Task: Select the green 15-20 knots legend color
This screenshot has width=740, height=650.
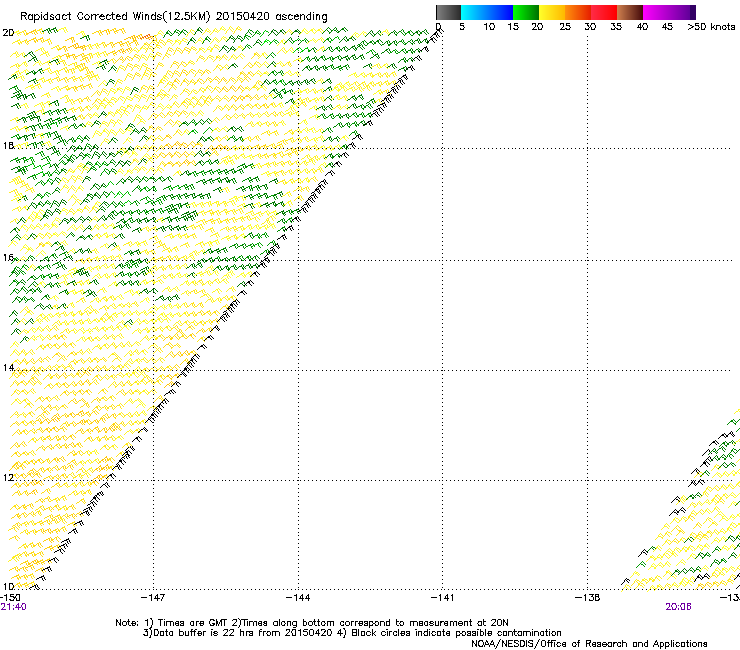Action: point(526,12)
